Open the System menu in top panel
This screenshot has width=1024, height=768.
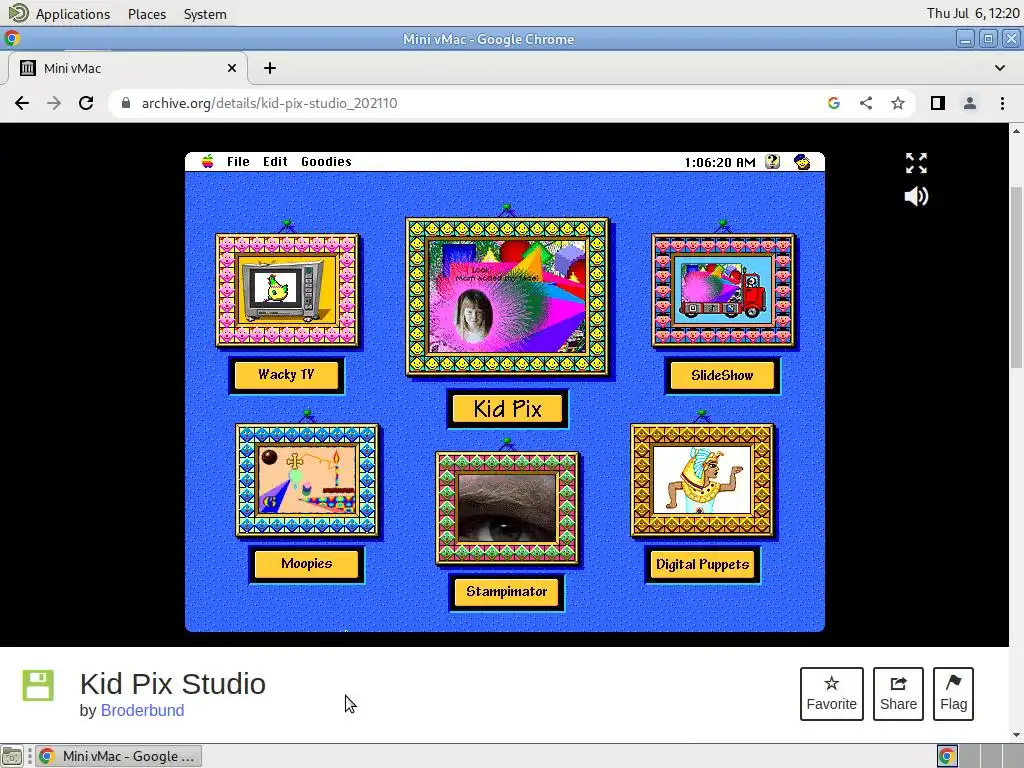pyautogui.click(x=205, y=14)
